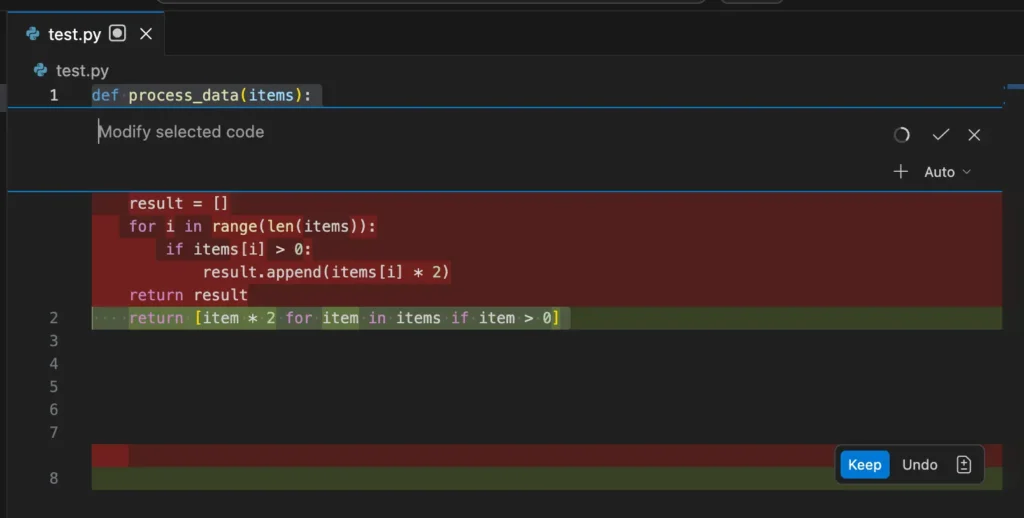This screenshot has width=1024, height=518.
Task: Open the Auto model dropdown
Action: tap(939, 172)
